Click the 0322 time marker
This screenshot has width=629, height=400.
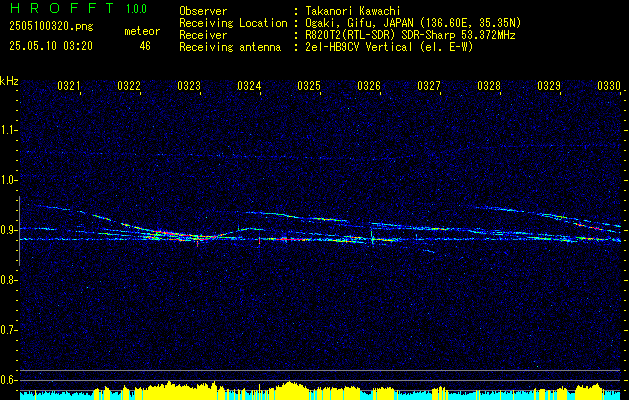click(x=129, y=85)
